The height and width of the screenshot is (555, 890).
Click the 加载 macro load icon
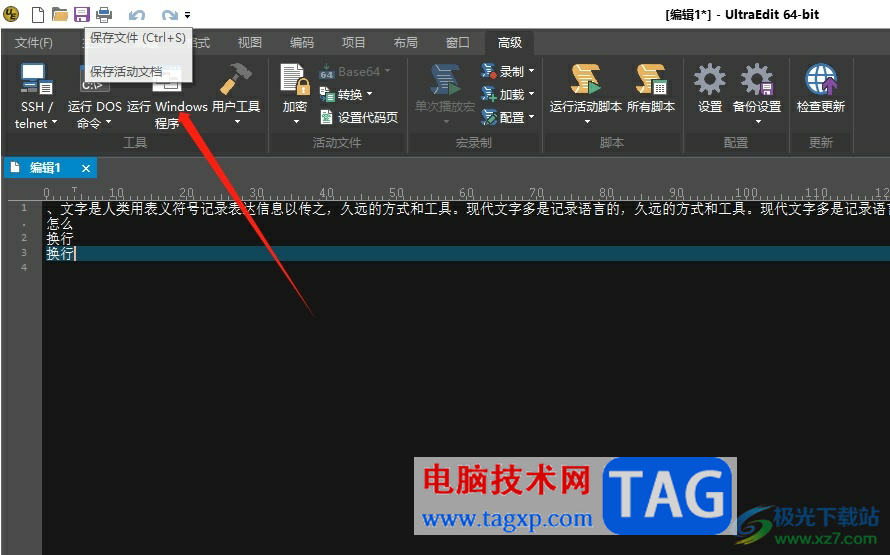tap(489, 94)
